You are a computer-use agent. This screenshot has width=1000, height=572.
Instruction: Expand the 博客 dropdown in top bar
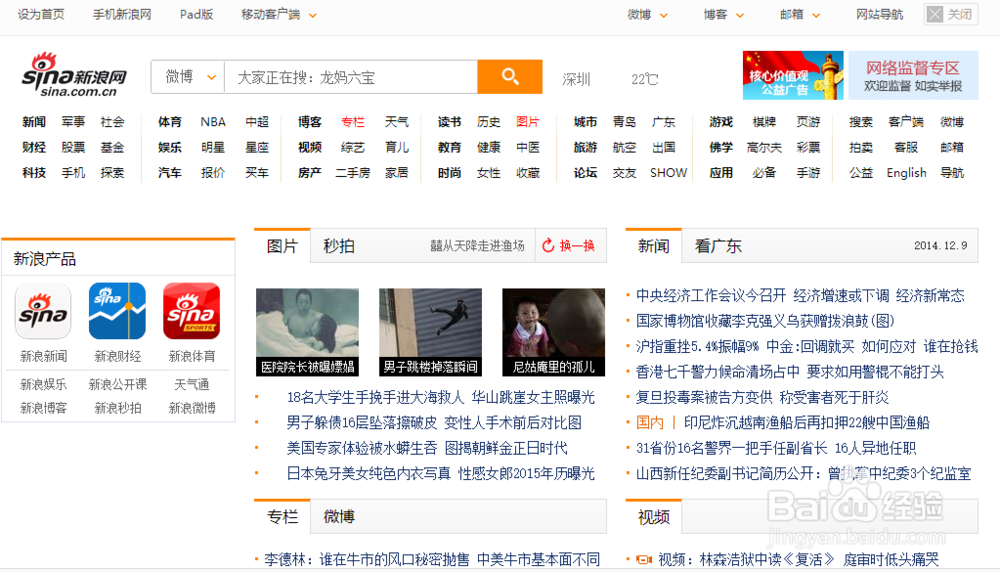coord(724,15)
